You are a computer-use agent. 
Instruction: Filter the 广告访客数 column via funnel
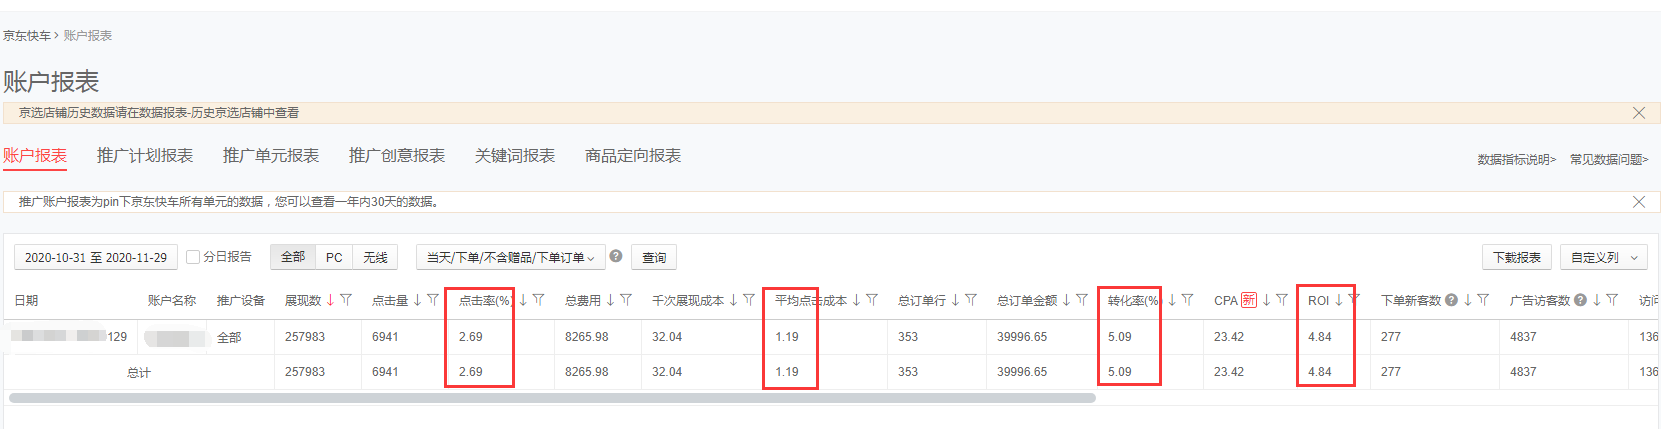[x=1612, y=300]
